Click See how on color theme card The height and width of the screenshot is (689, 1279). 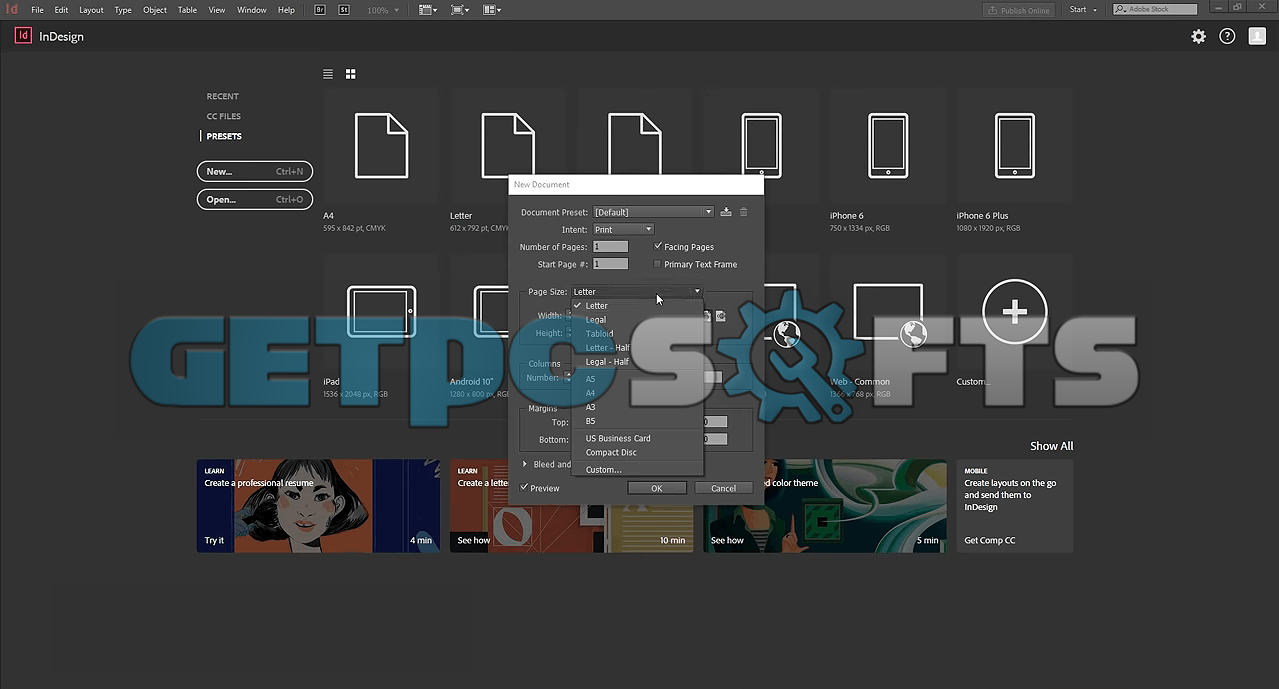pos(727,540)
